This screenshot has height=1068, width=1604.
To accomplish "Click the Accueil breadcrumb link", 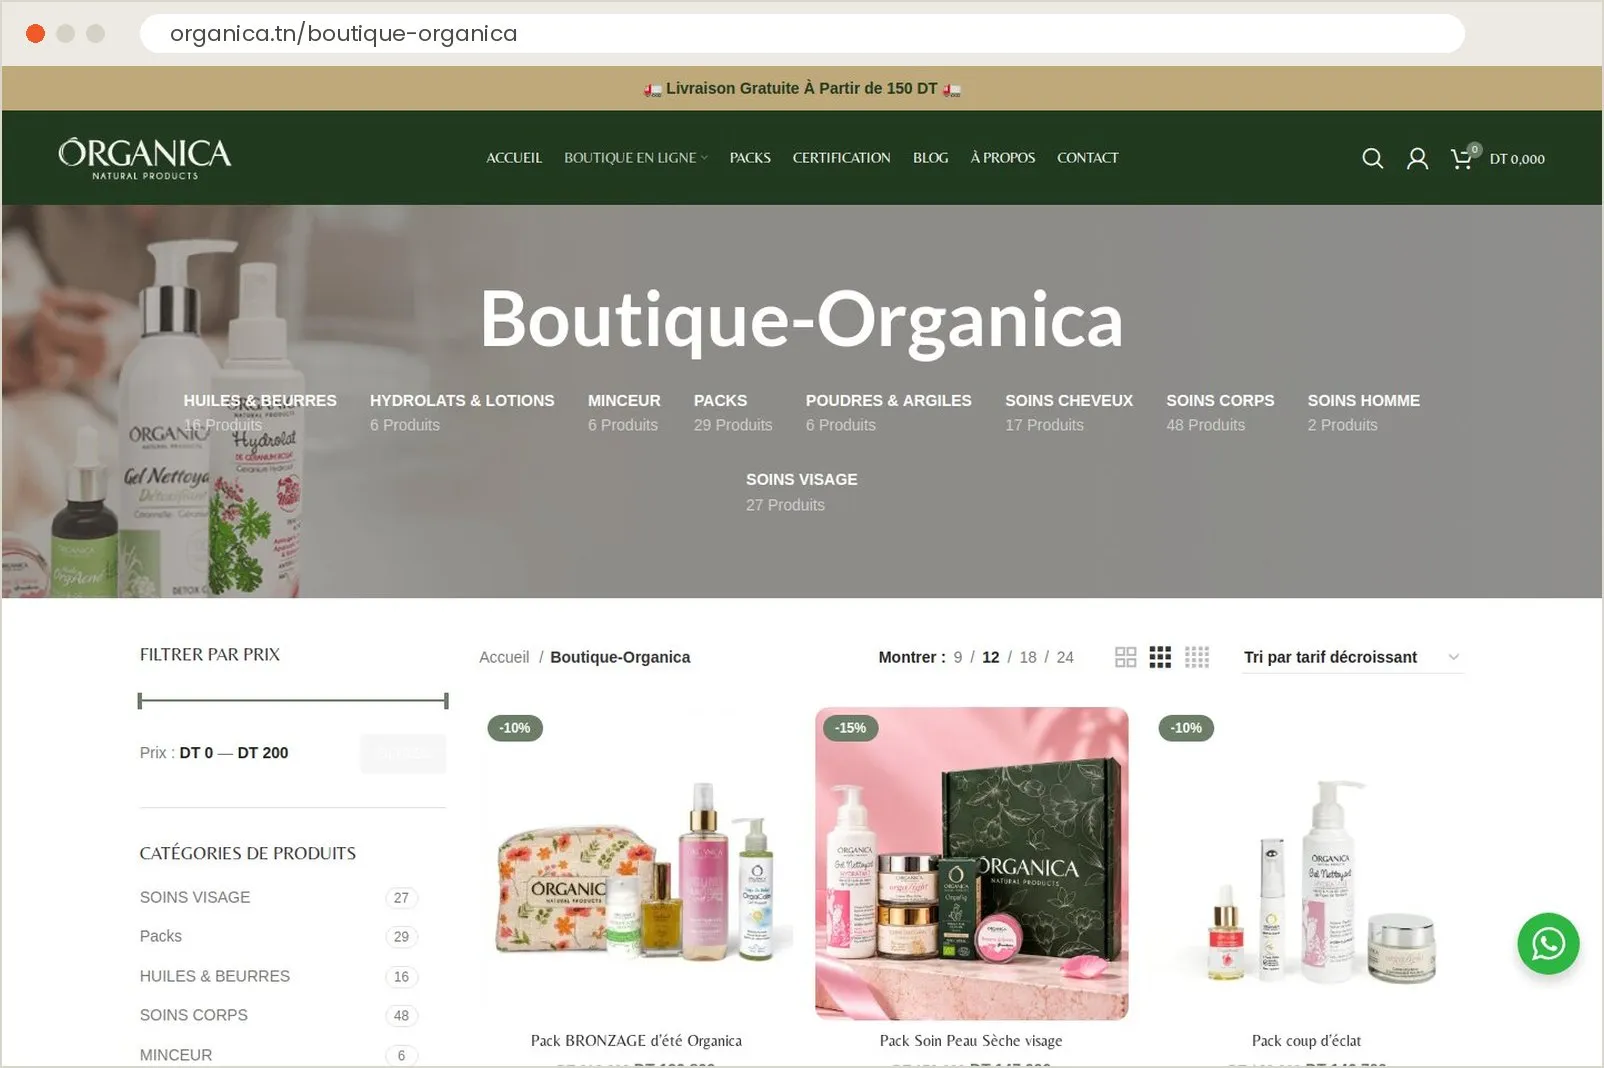I will point(504,657).
